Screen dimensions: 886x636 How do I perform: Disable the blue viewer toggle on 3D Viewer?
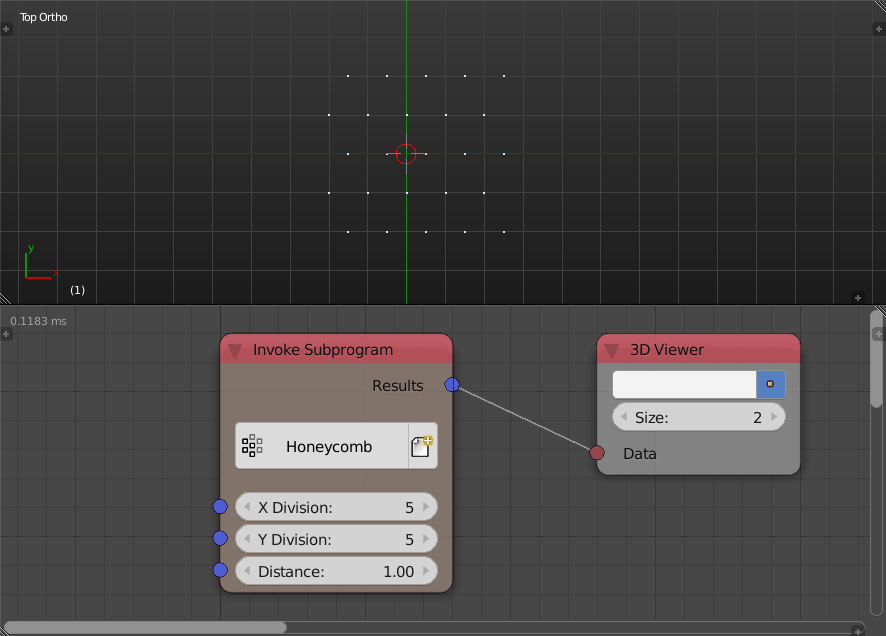point(771,384)
